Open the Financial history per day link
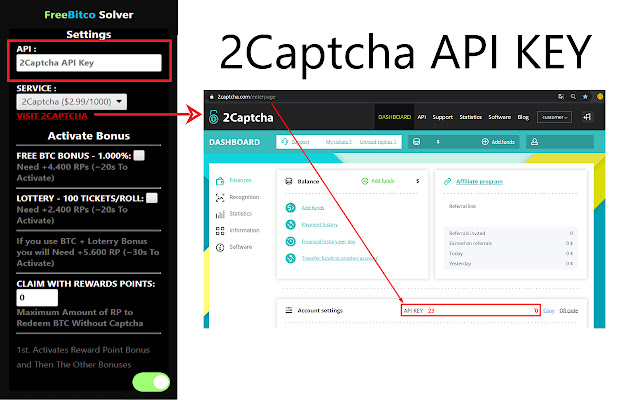The height and width of the screenshot is (400, 640). coord(328,242)
